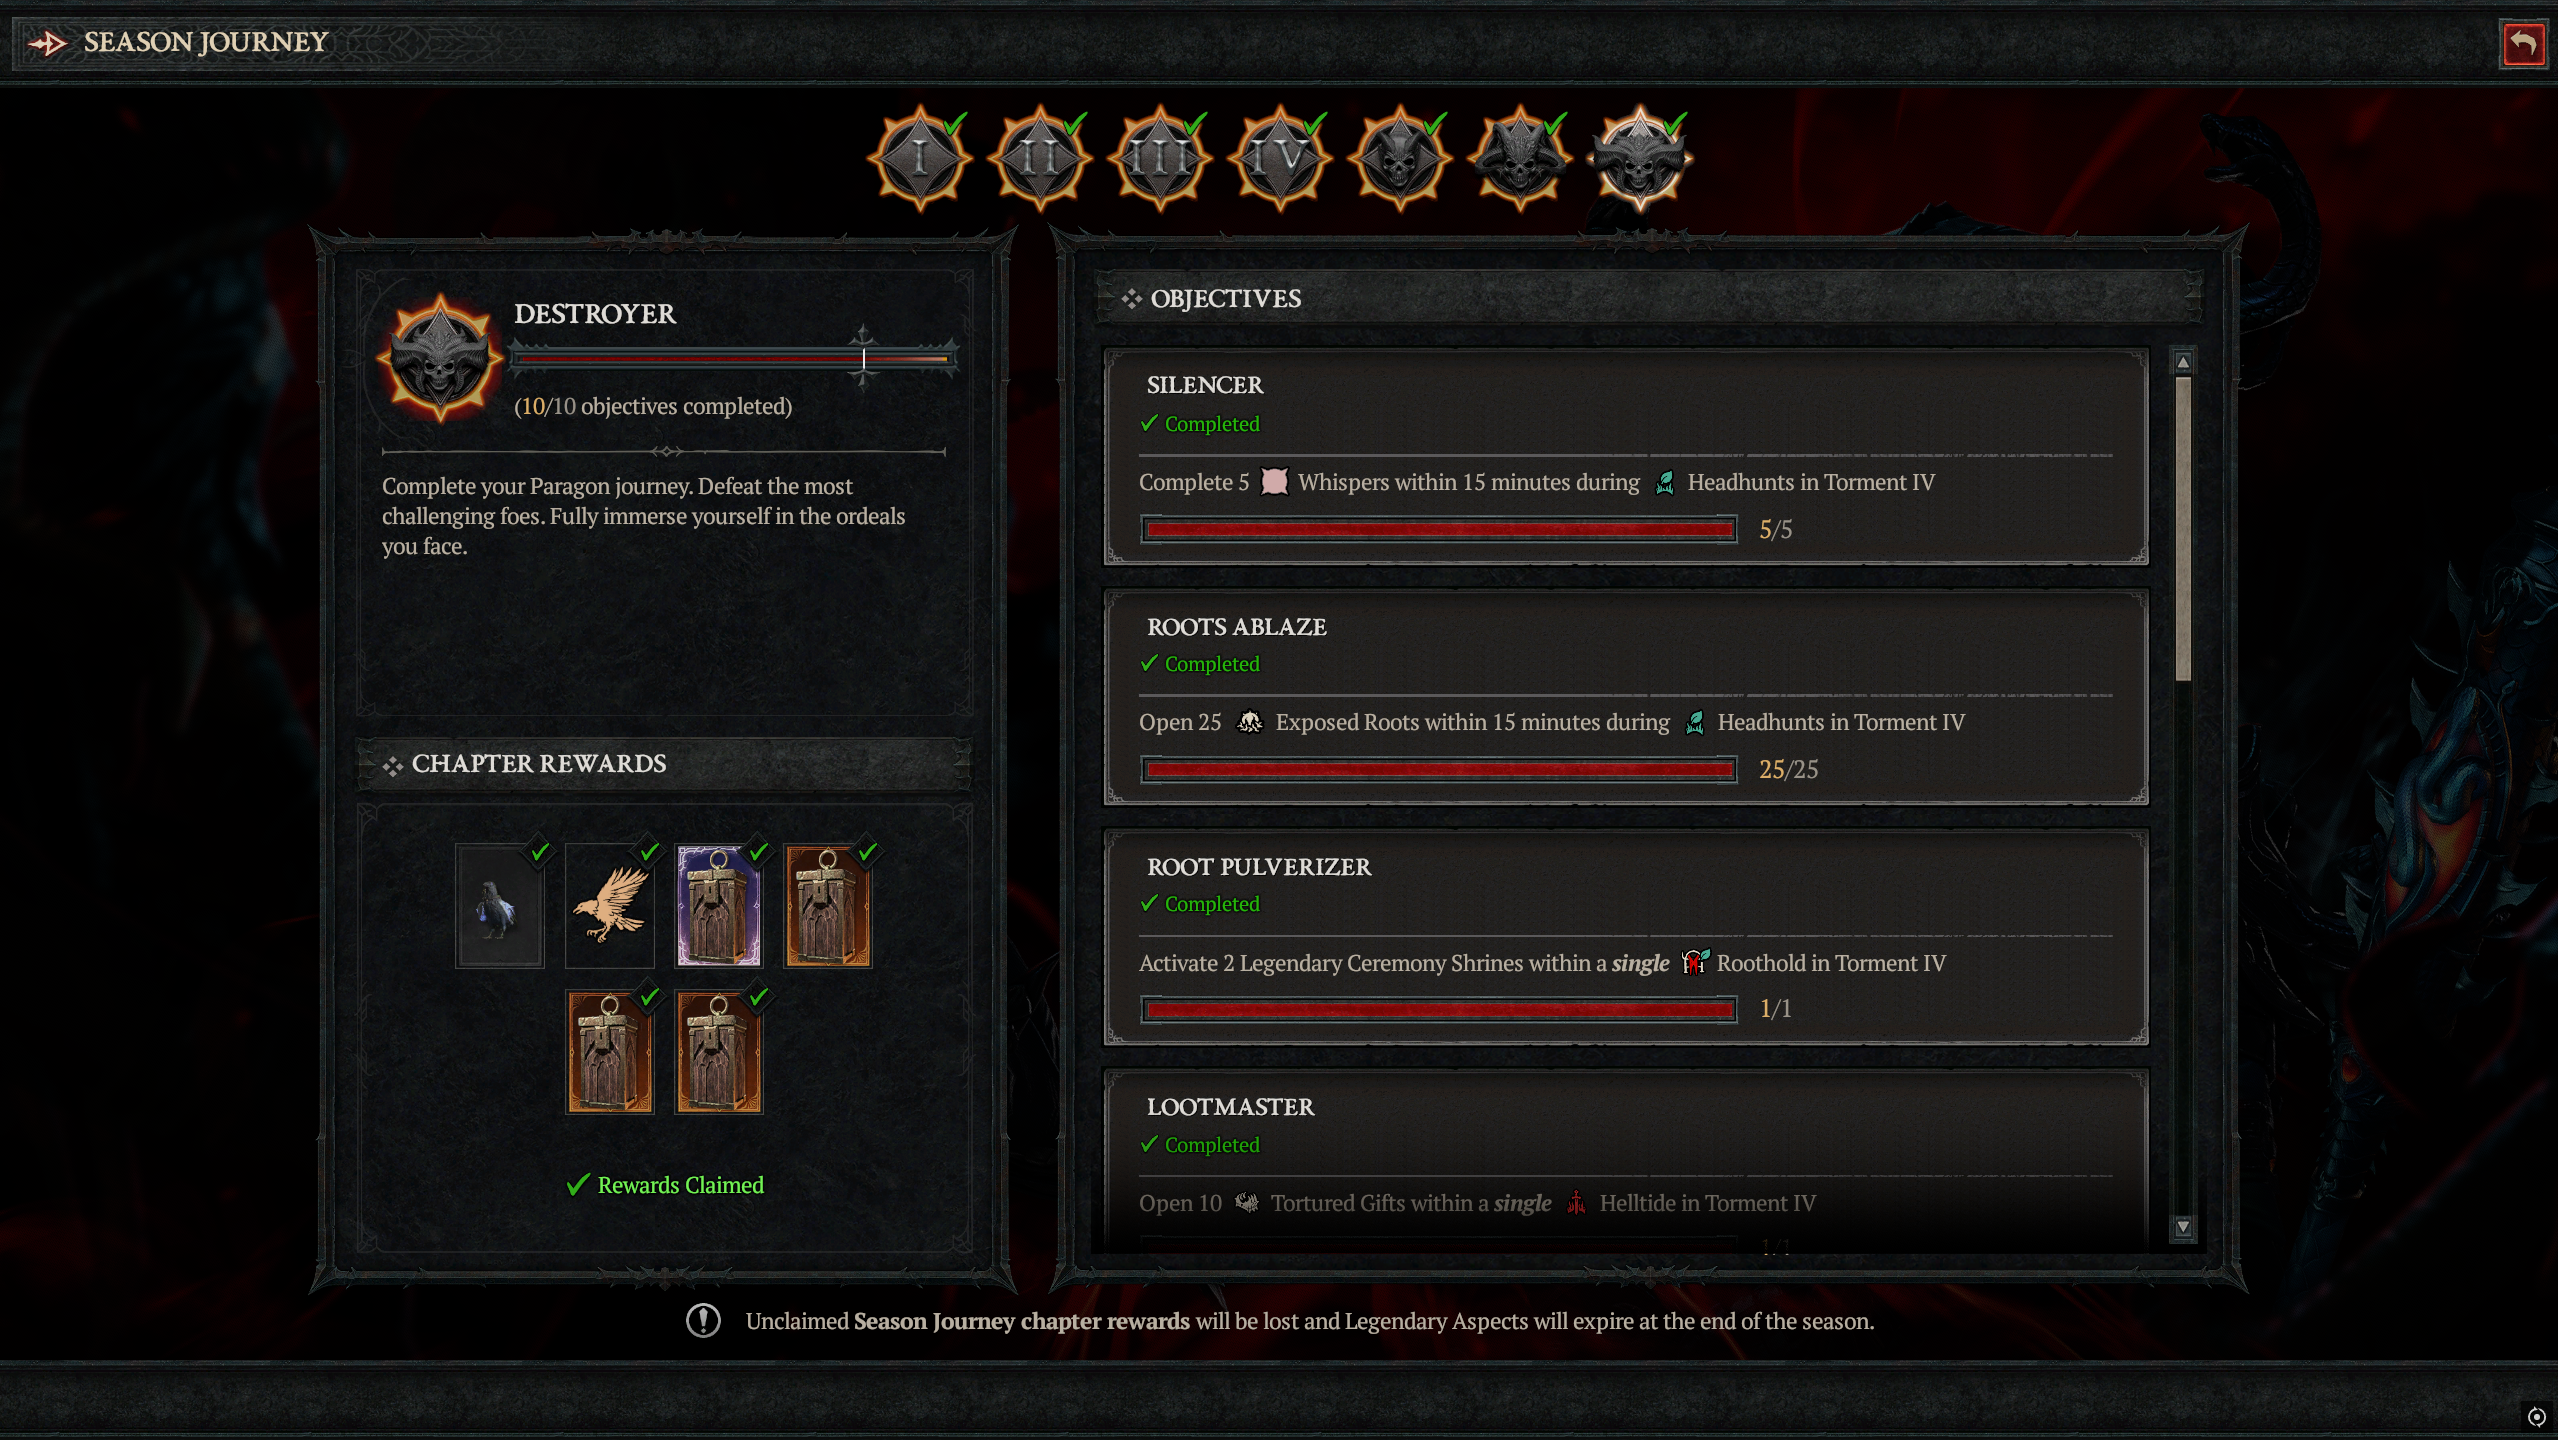The image size is (2558, 1440).
Task: Select the highlighted Destroyer chapter badge
Action: tap(1640, 158)
